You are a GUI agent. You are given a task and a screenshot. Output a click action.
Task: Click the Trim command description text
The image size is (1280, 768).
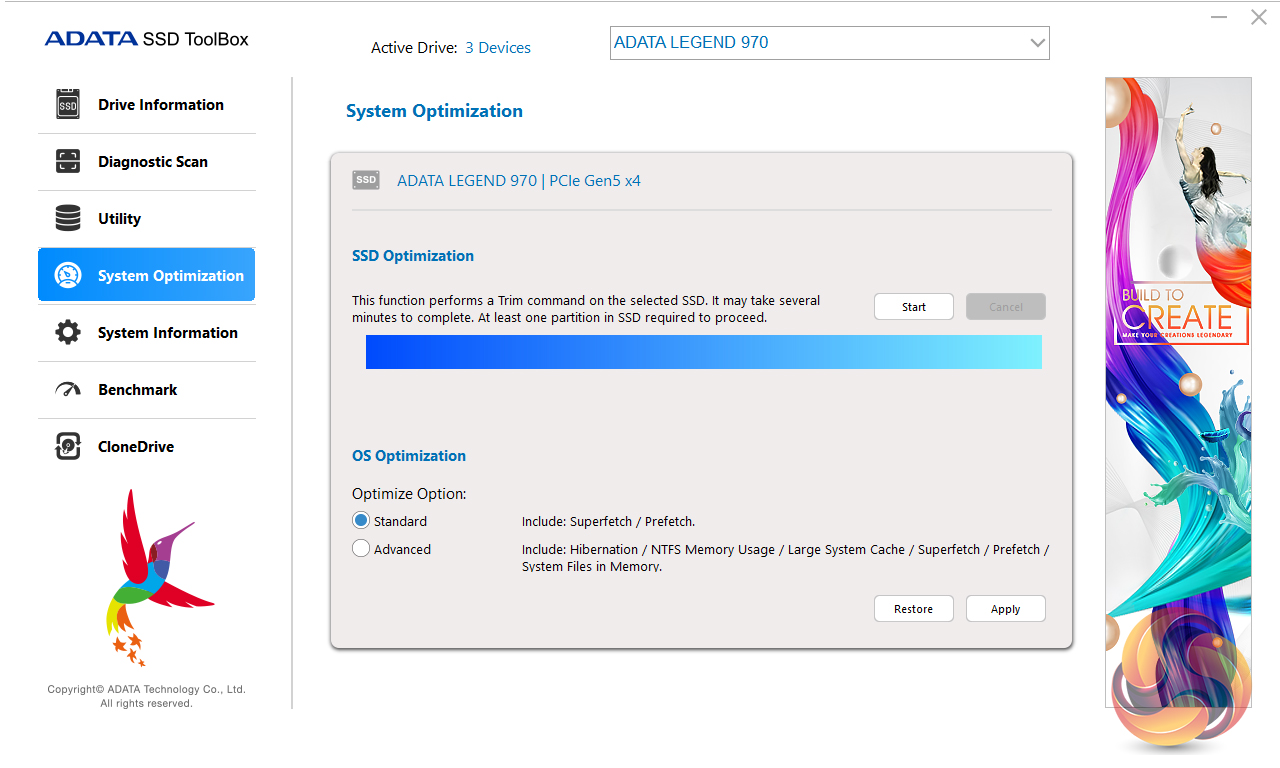point(586,309)
